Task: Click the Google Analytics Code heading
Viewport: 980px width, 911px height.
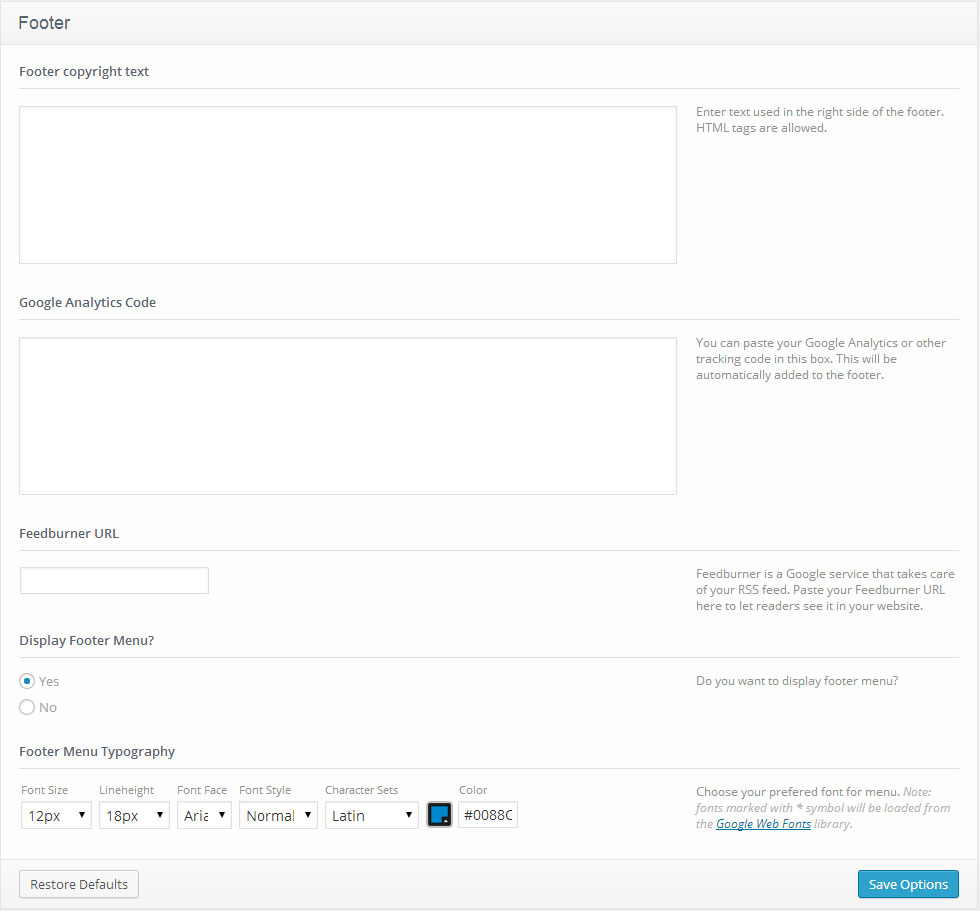Action: pos(87,302)
